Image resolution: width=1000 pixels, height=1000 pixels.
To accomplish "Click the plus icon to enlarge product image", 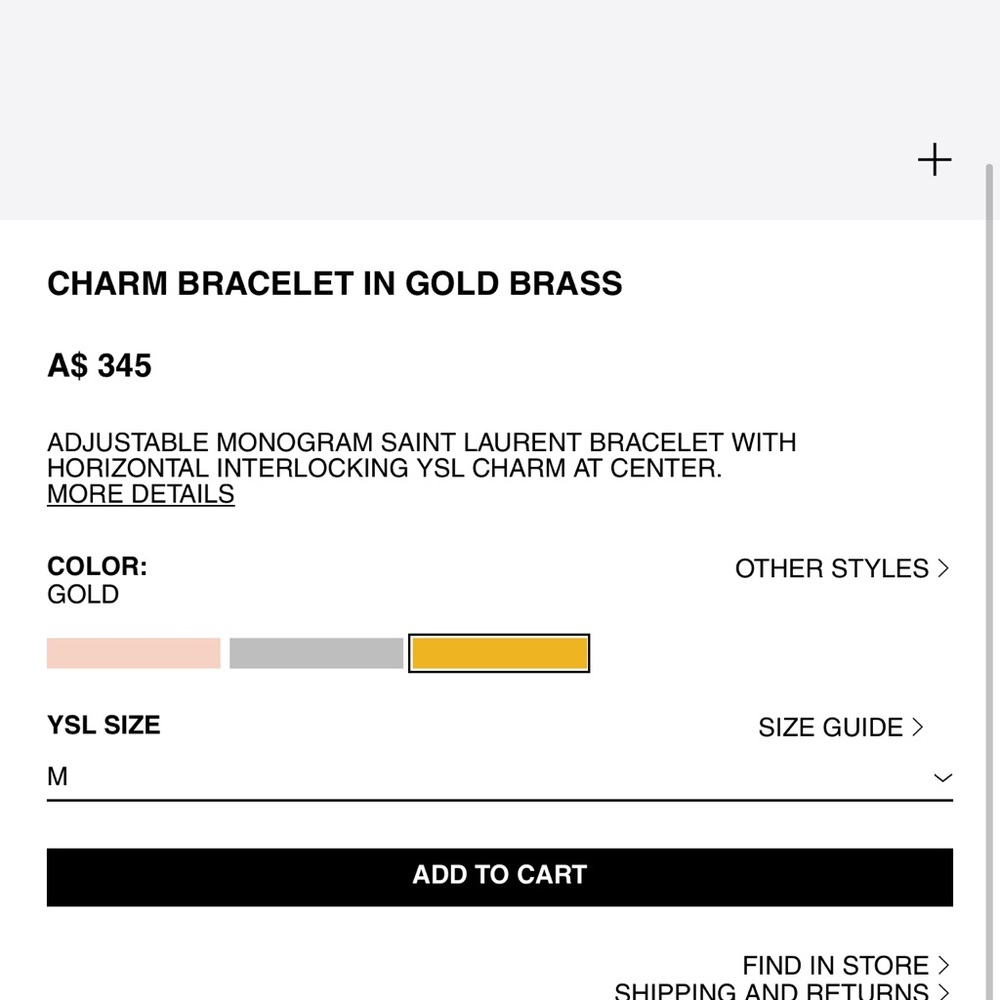I will point(934,159).
